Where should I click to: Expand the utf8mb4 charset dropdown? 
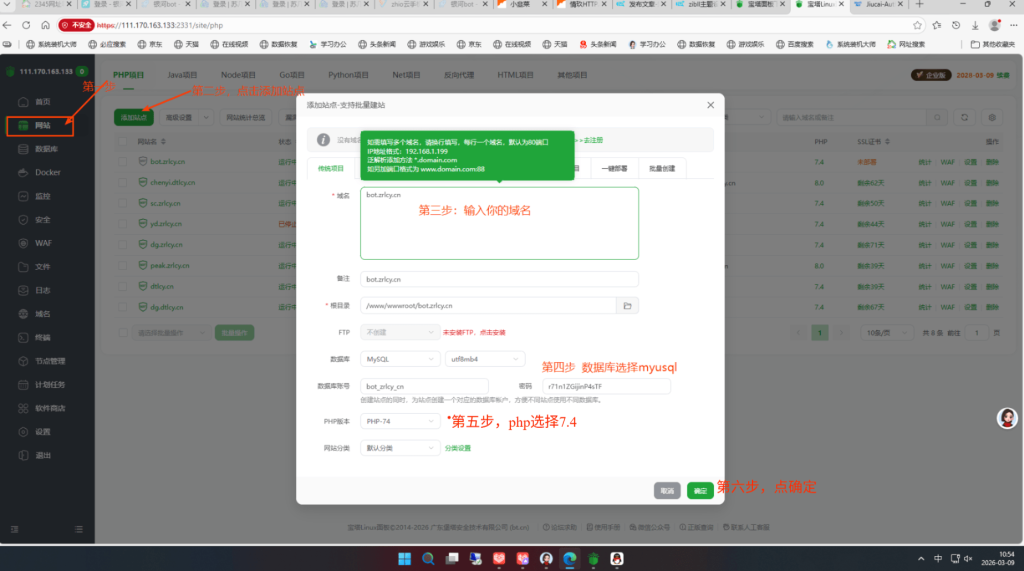pos(485,358)
